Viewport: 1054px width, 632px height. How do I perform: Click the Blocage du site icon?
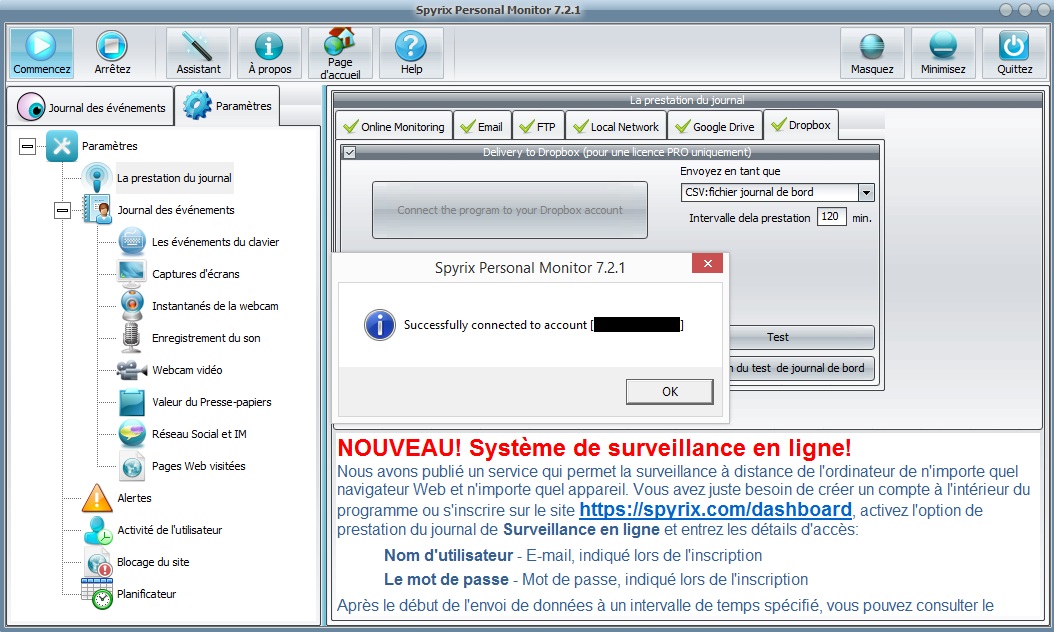(98, 562)
